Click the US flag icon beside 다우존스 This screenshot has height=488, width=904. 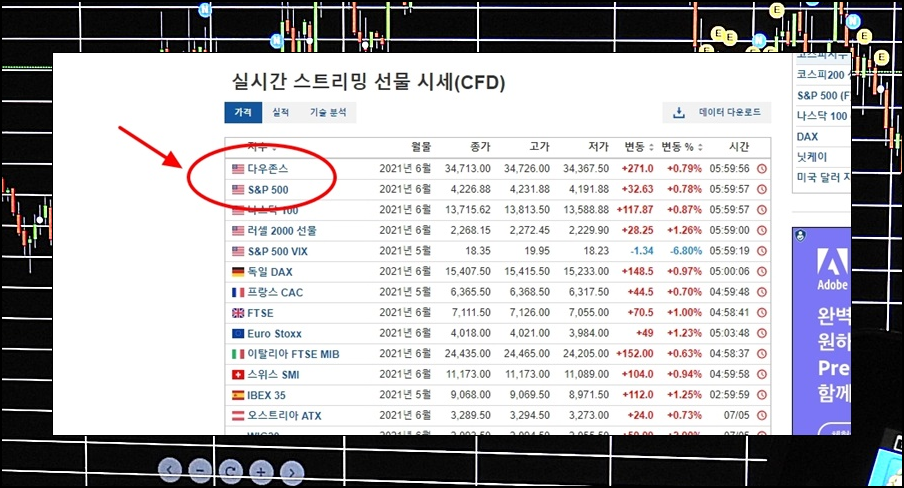[x=238, y=169]
